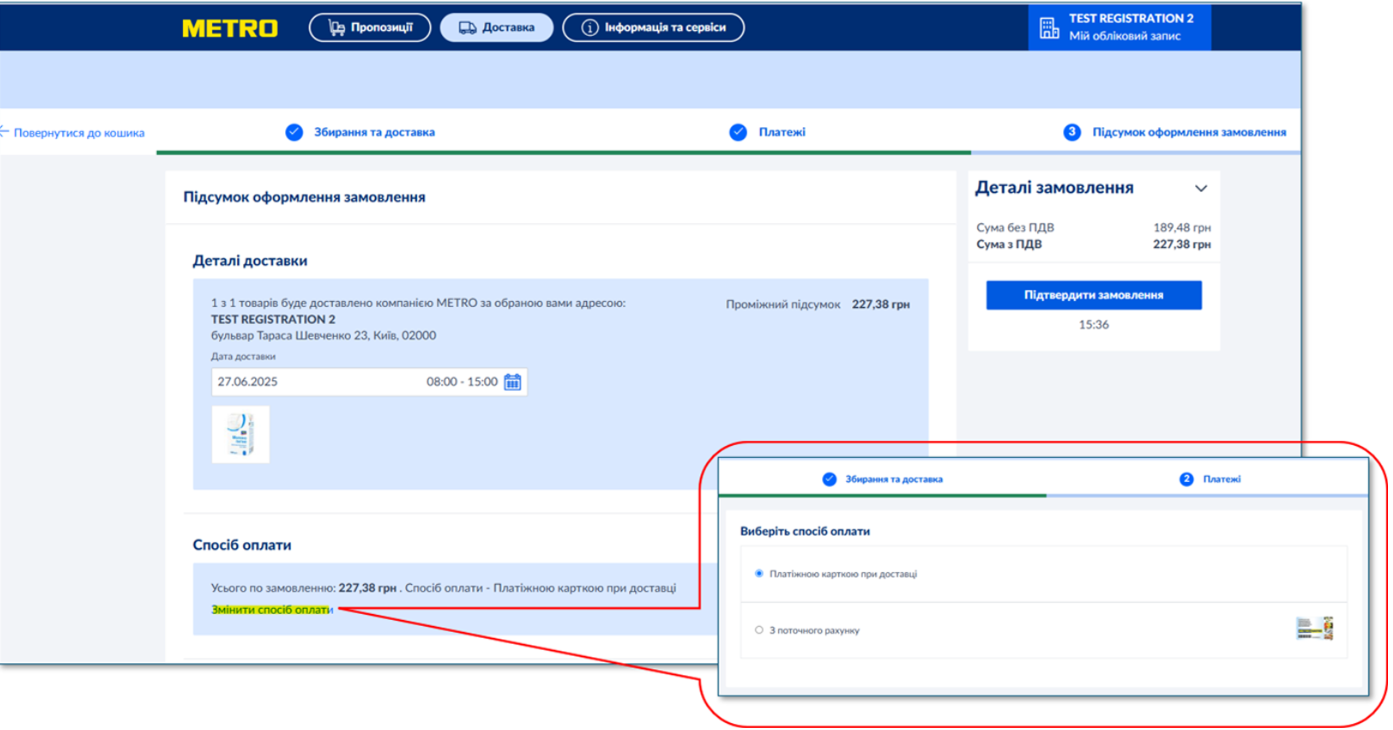Click the Підтвердити замовлення button
The height and width of the screenshot is (730, 1393).
tap(1094, 295)
